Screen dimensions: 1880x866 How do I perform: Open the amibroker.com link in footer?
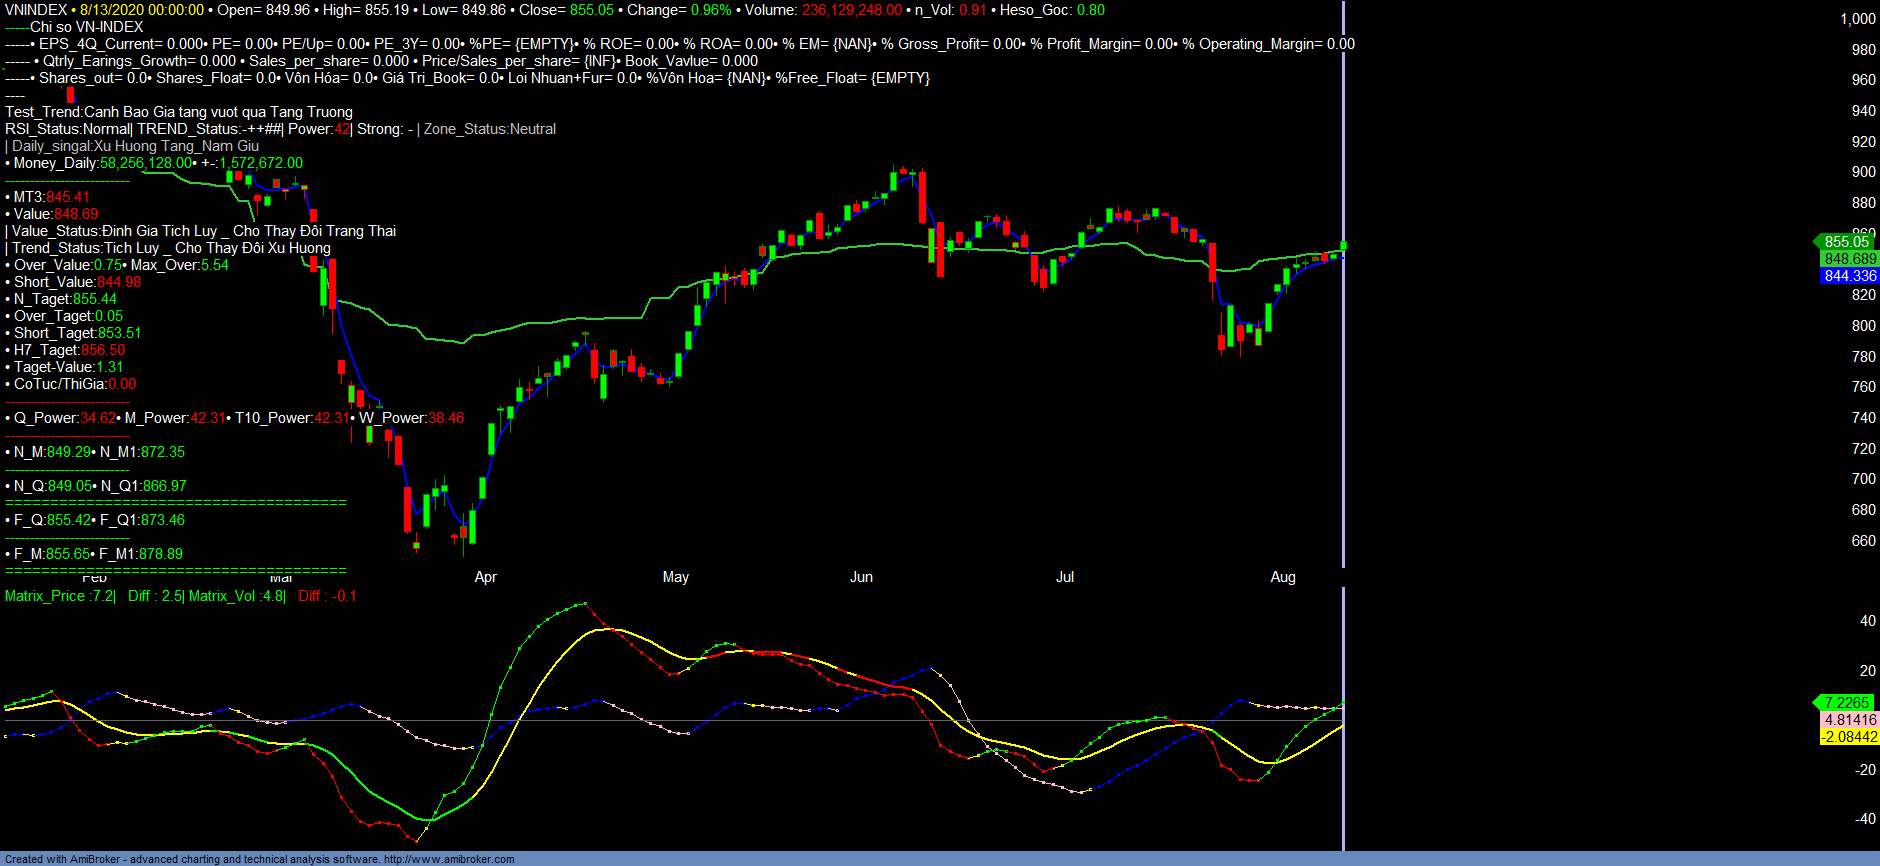tap(449, 859)
